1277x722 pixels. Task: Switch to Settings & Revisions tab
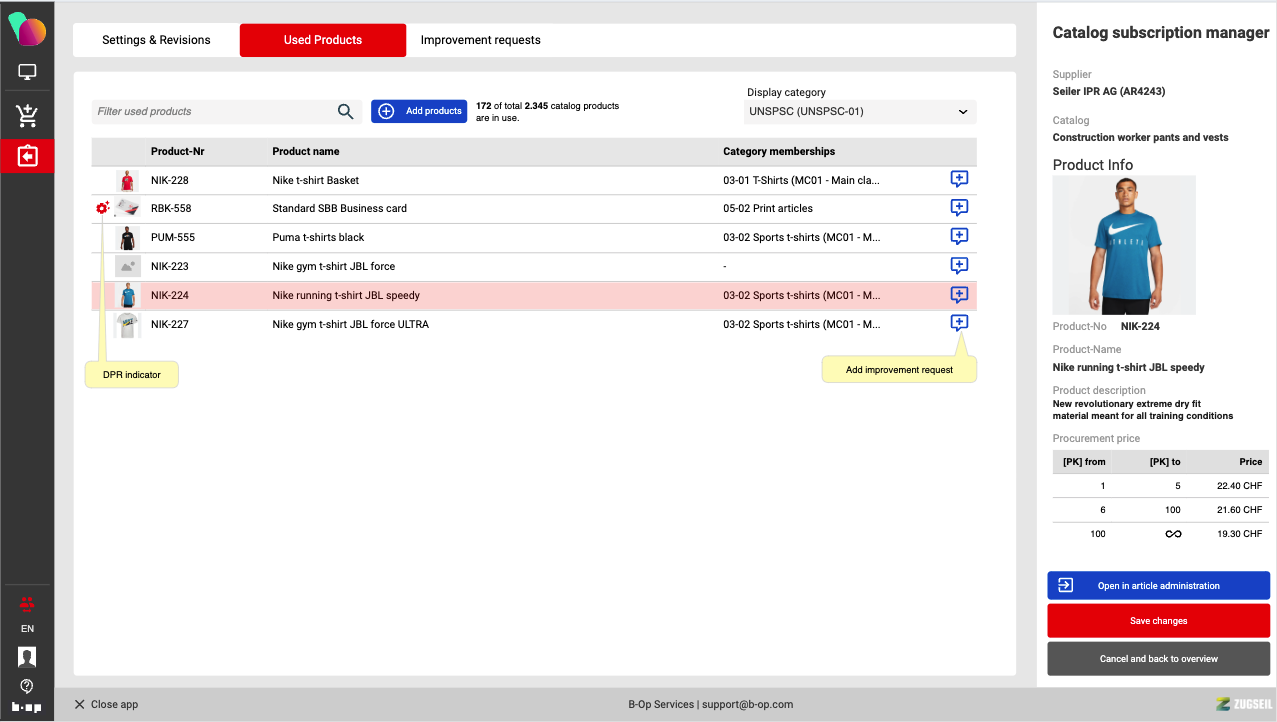pyautogui.click(x=156, y=40)
